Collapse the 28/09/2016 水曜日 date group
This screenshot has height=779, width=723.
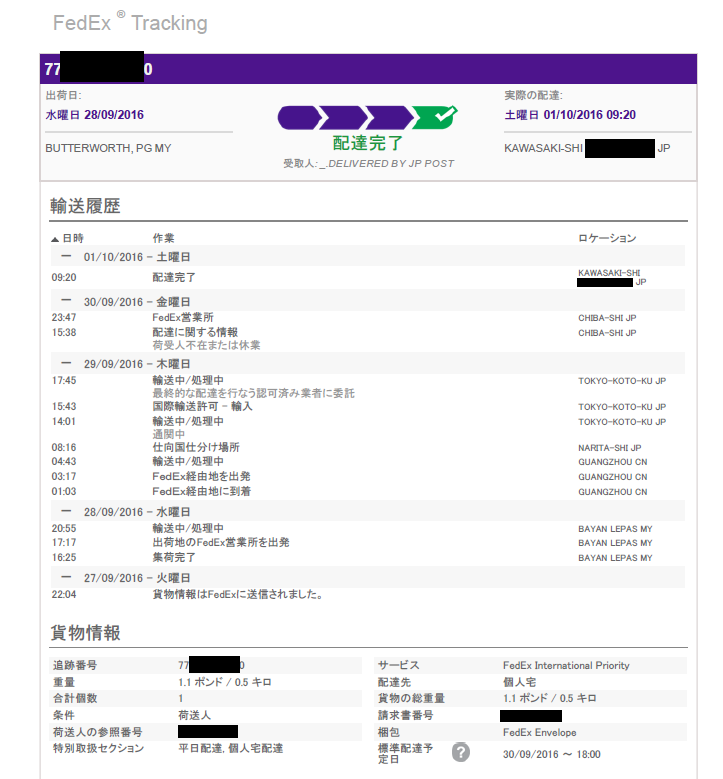pos(66,511)
